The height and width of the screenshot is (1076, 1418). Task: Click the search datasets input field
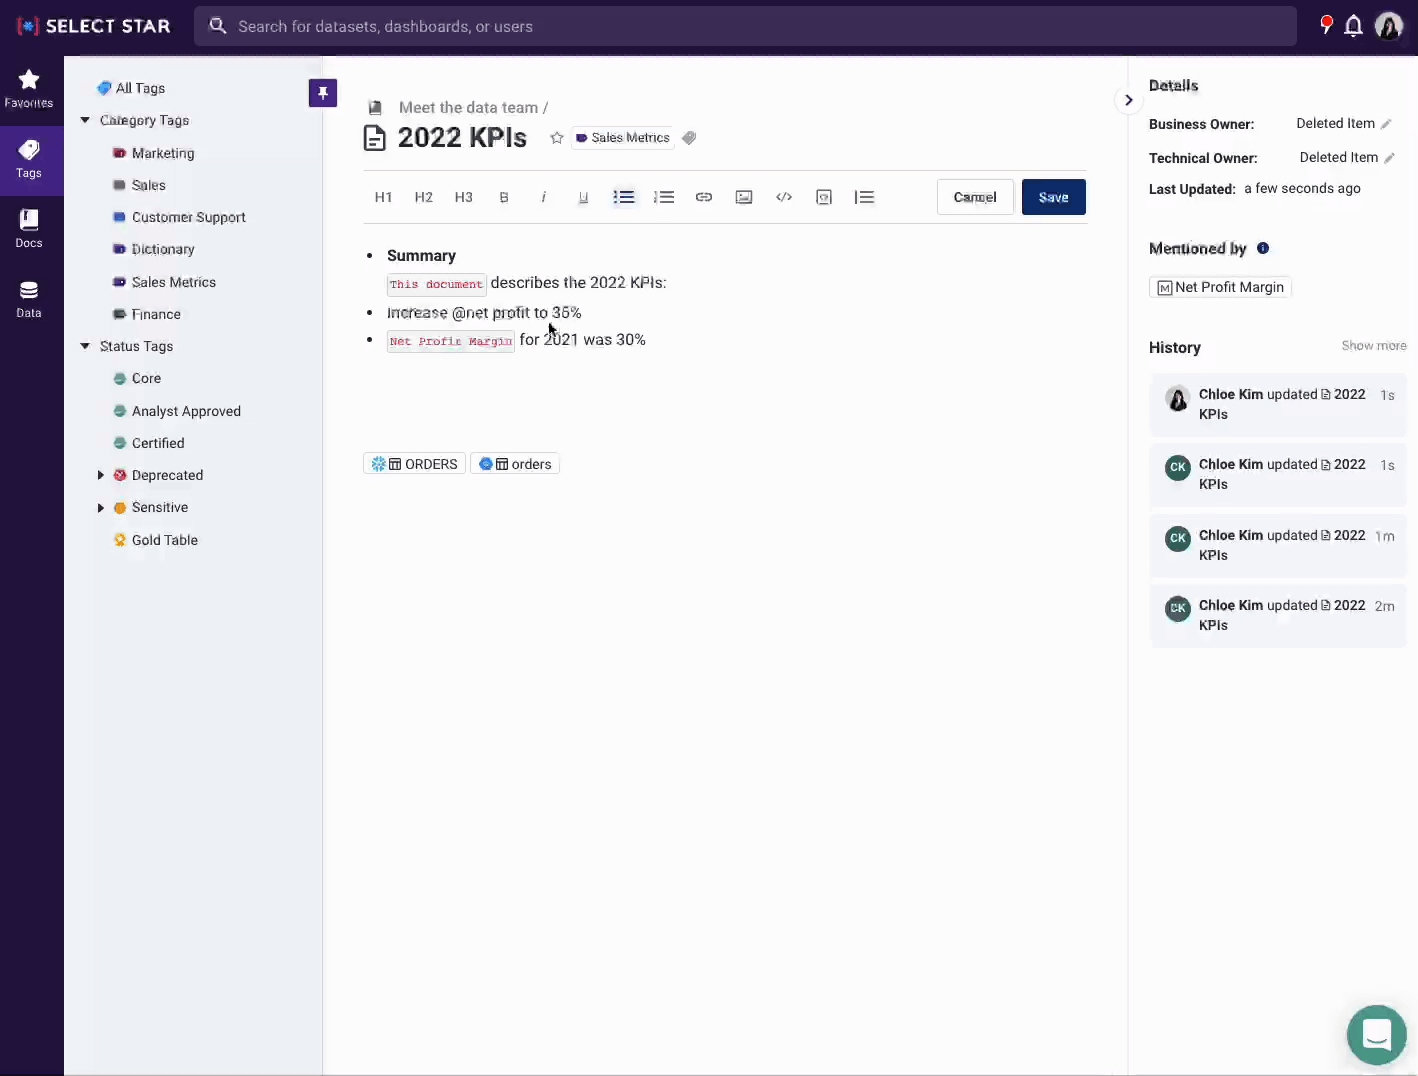[745, 26]
